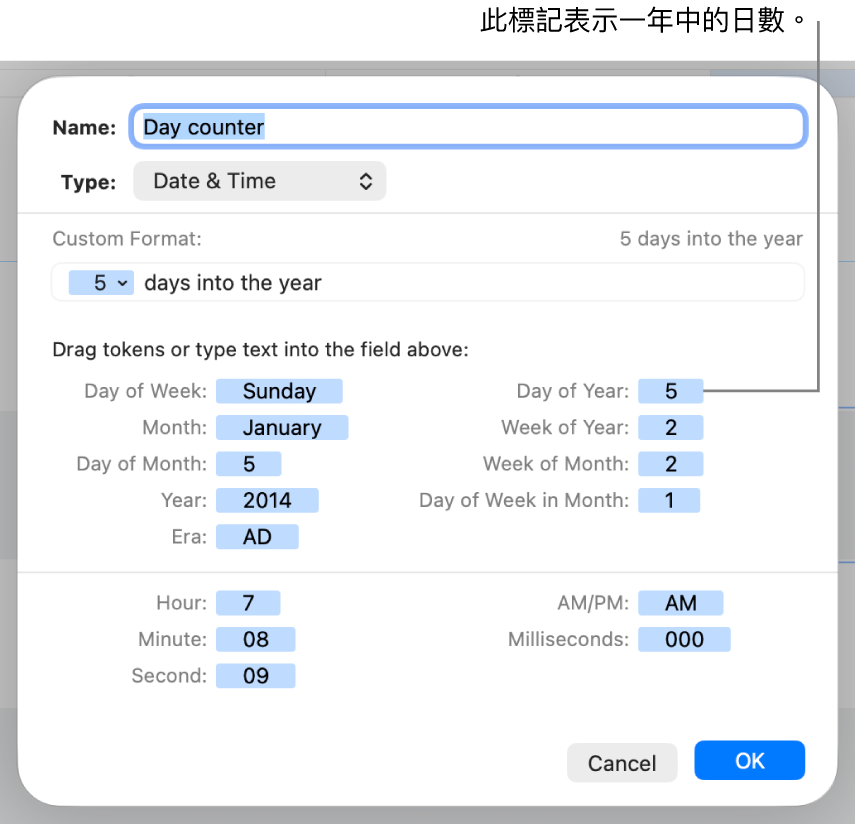Click the Name text field
The width and height of the screenshot is (857, 825).
point(468,127)
